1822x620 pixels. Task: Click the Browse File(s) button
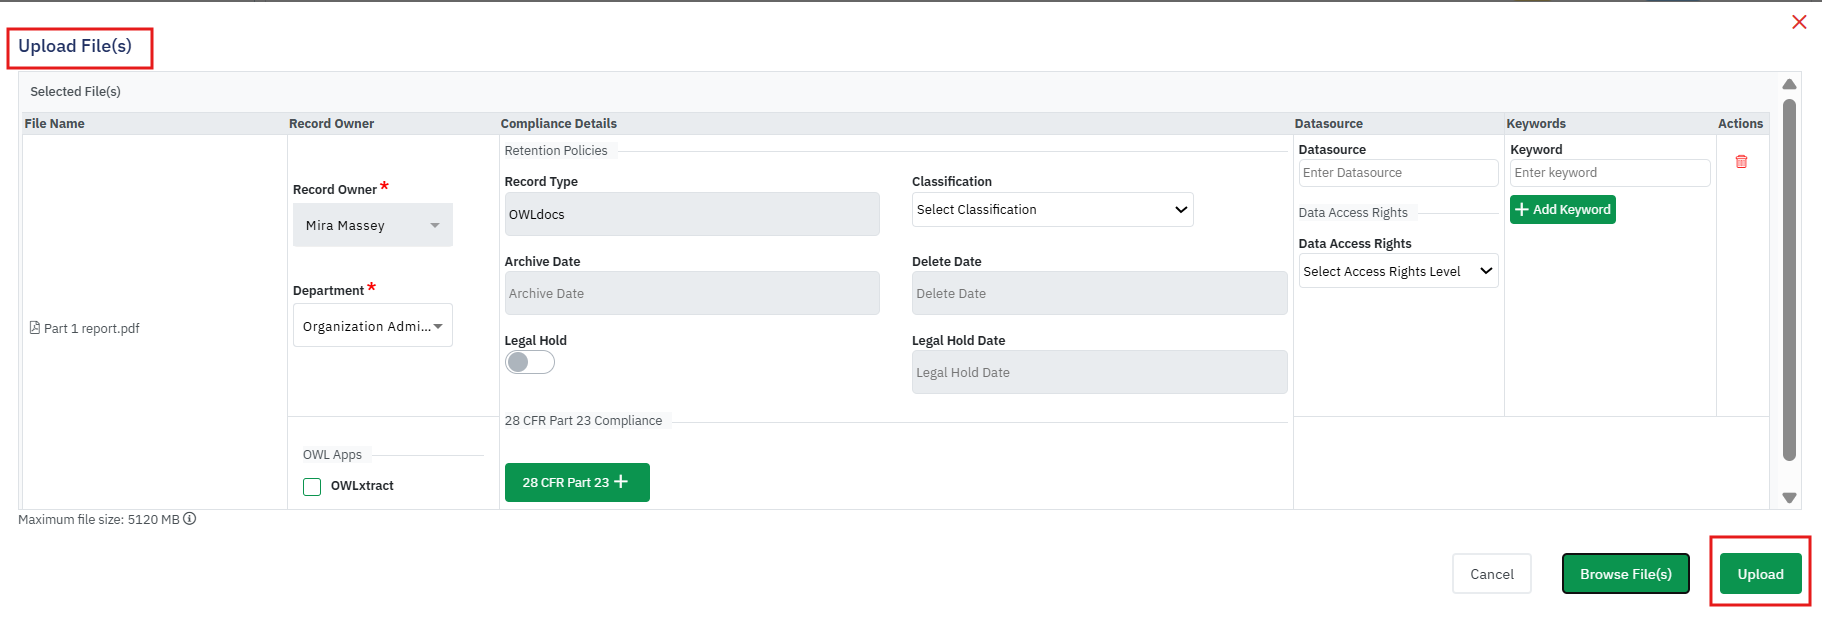click(x=1626, y=574)
